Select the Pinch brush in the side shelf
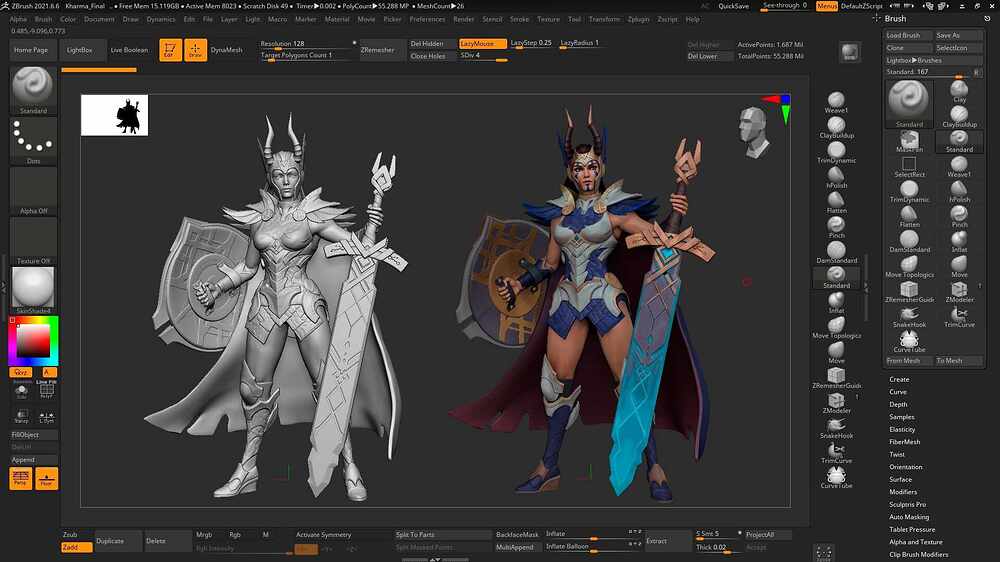The width and height of the screenshot is (1000, 562). point(836,227)
